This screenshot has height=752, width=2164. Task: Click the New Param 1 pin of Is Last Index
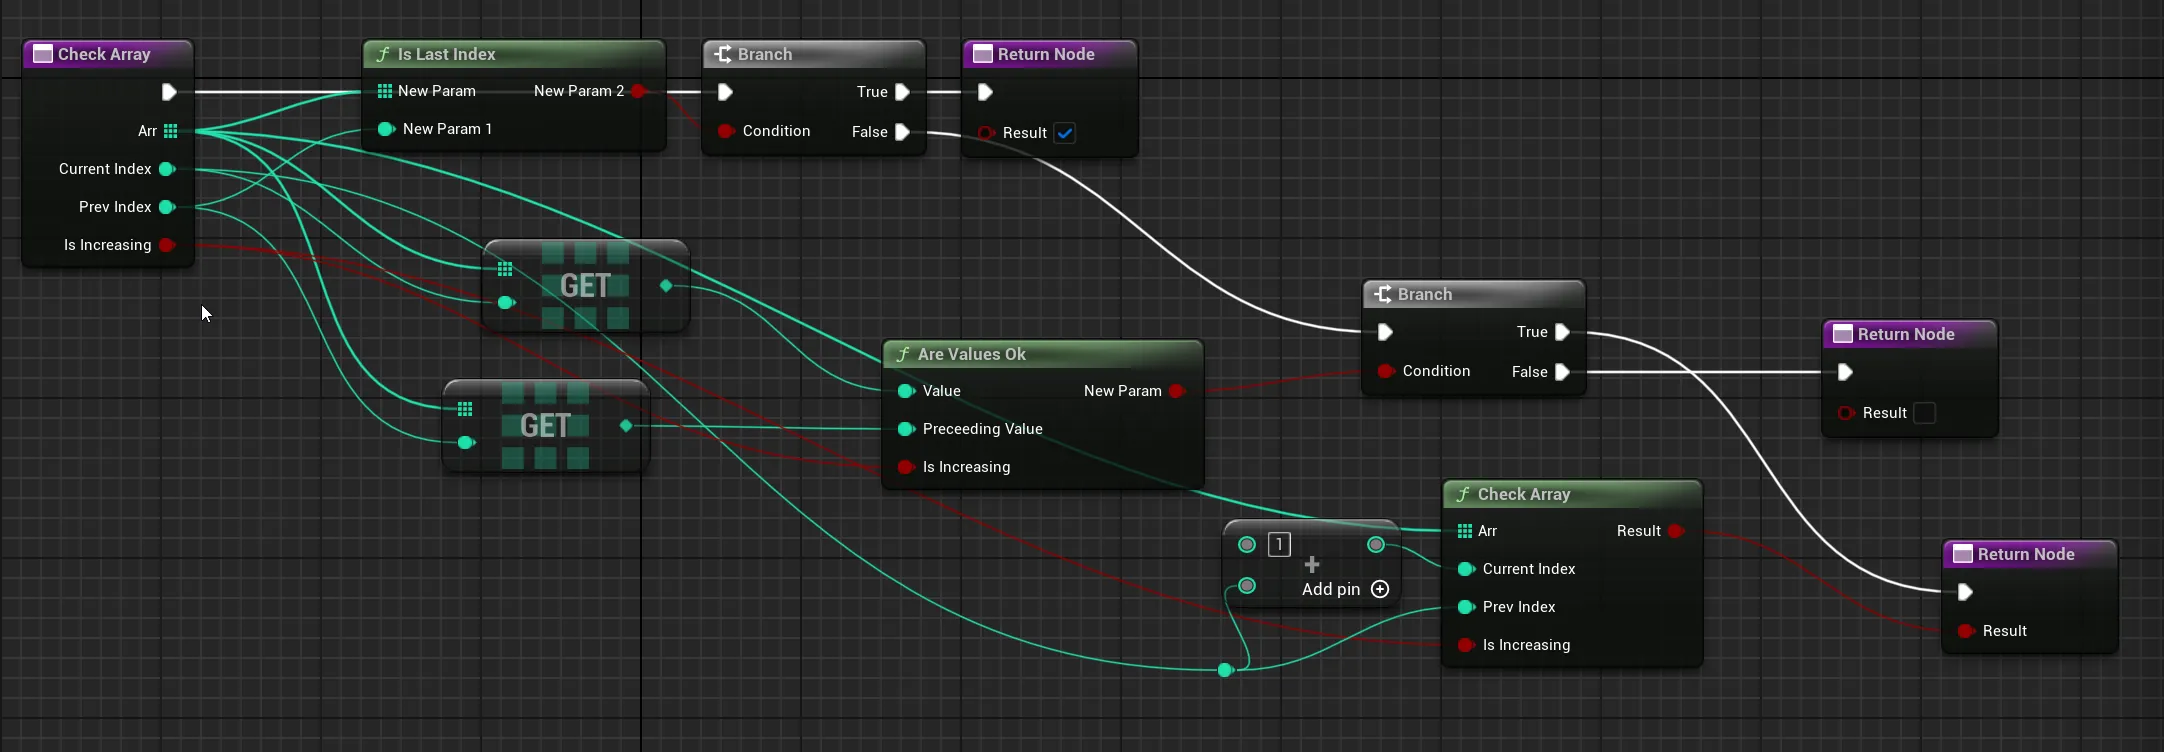pos(386,129)
